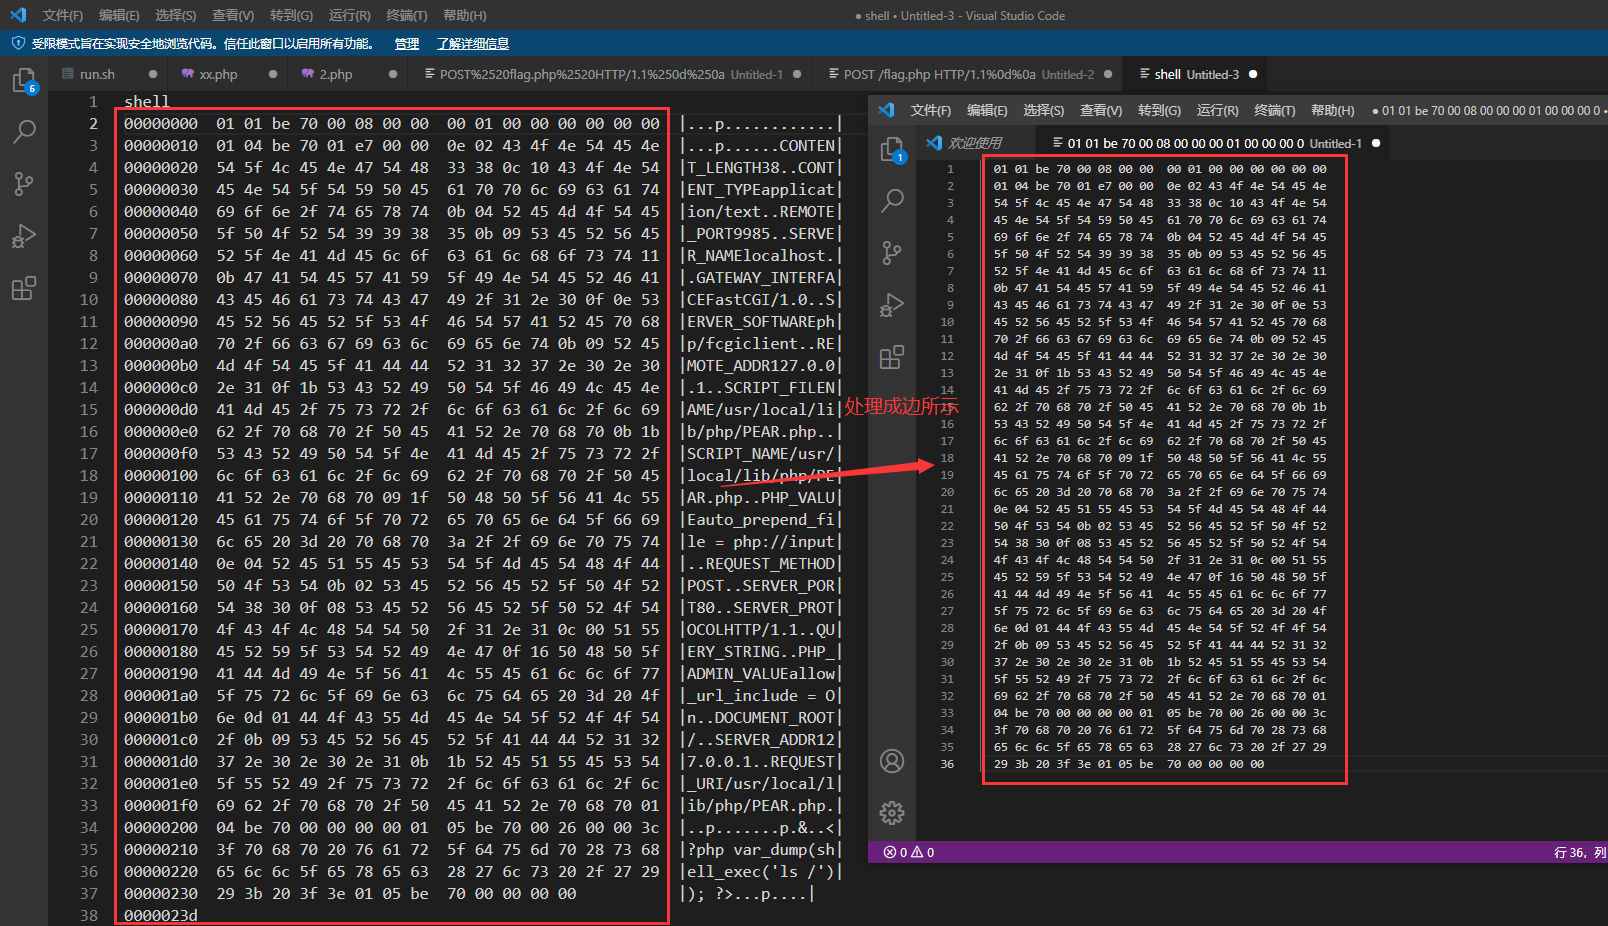
Task: Open 运行(R) menu in inner window
Action: point(1217,110)
